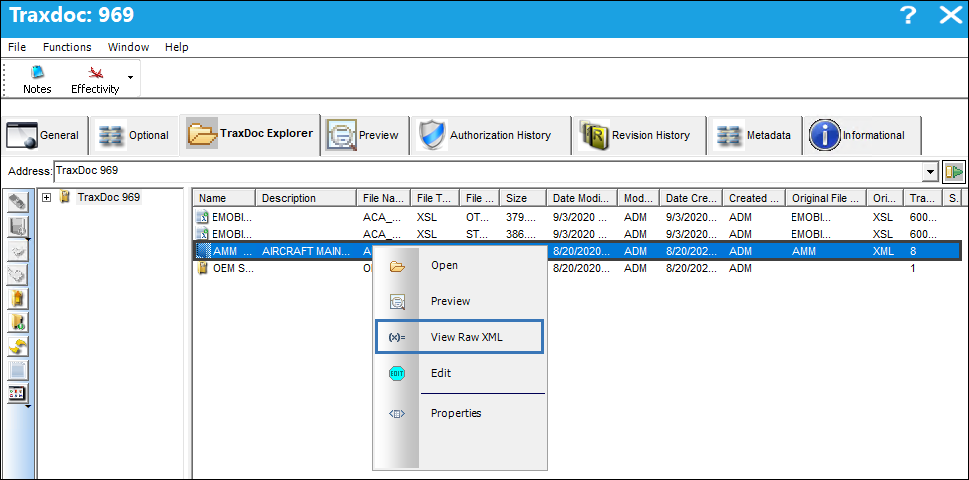
Task: Sort by the Name column header
Action: 224,198
